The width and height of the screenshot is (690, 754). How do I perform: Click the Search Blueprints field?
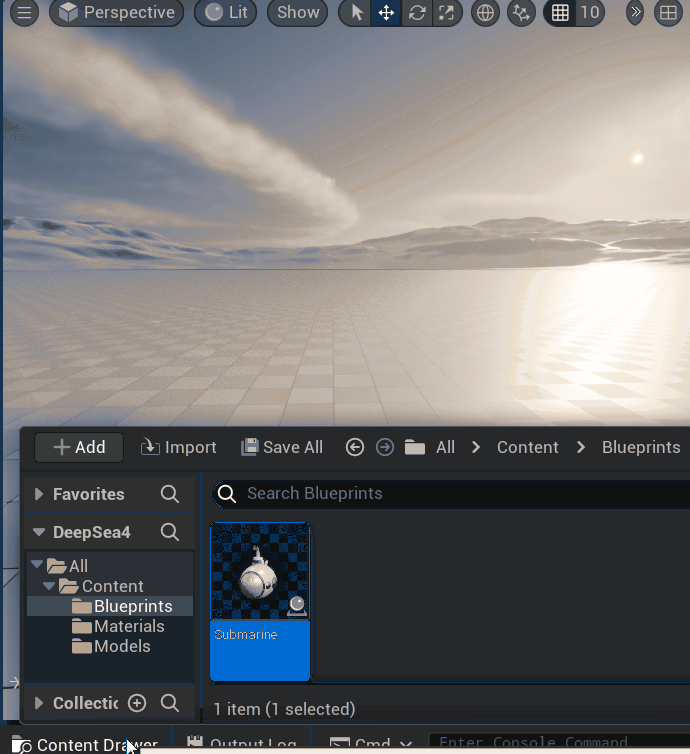point(450,493)
